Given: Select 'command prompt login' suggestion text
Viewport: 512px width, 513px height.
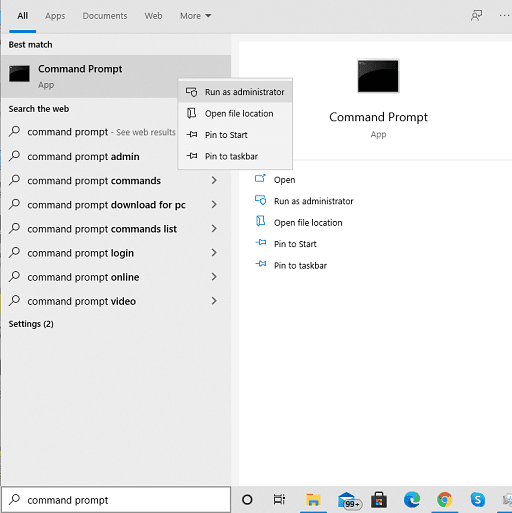Looking at the screenshot, I should point(80,253).
